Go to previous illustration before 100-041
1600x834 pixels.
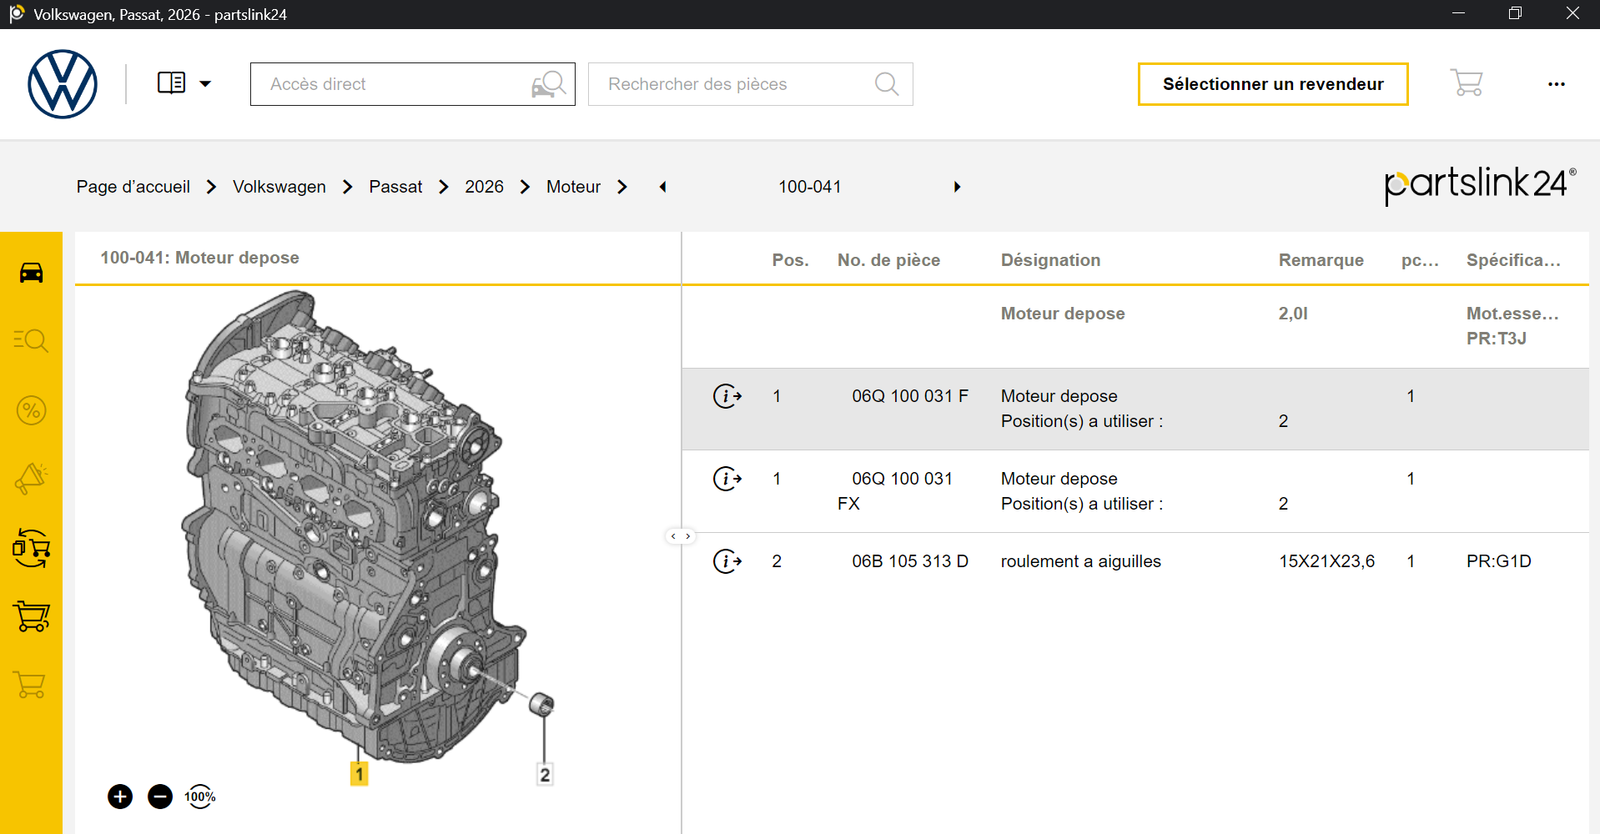click(662, 187)
